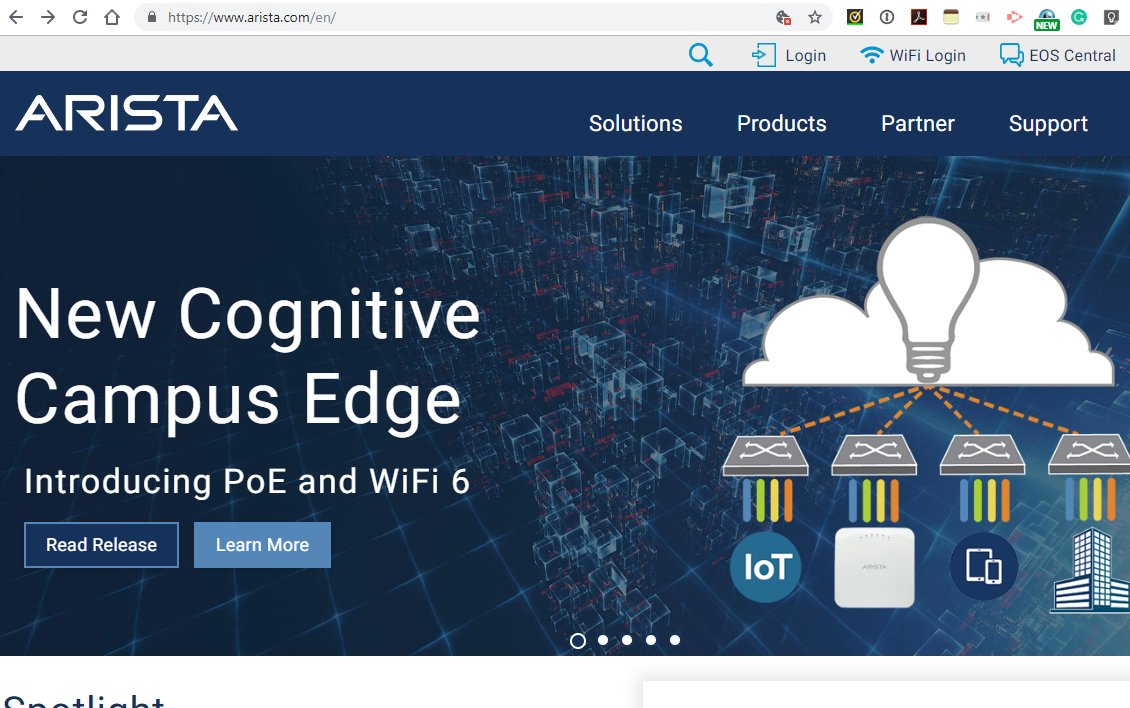Bookmark this page with the star icon
Viewport: 1130px width, 708px height.
pyautogui.click(x=814, y=17)
